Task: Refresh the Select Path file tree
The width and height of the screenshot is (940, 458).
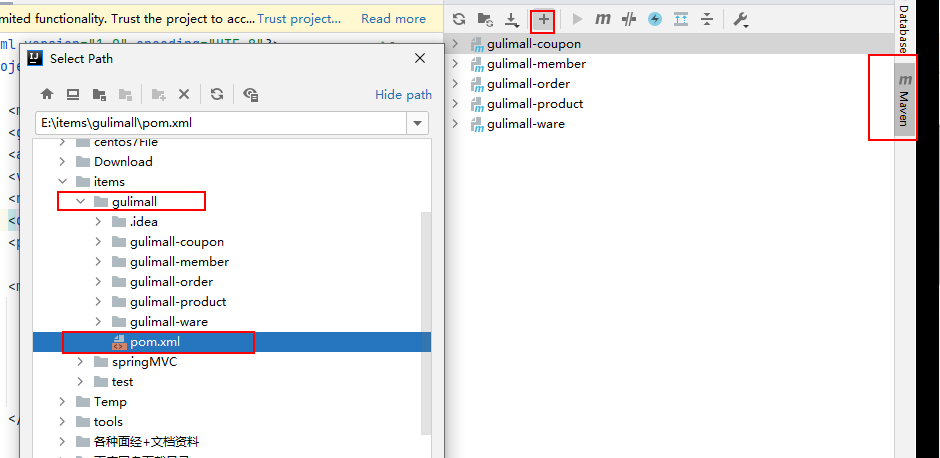Action: tap(217, 94)
